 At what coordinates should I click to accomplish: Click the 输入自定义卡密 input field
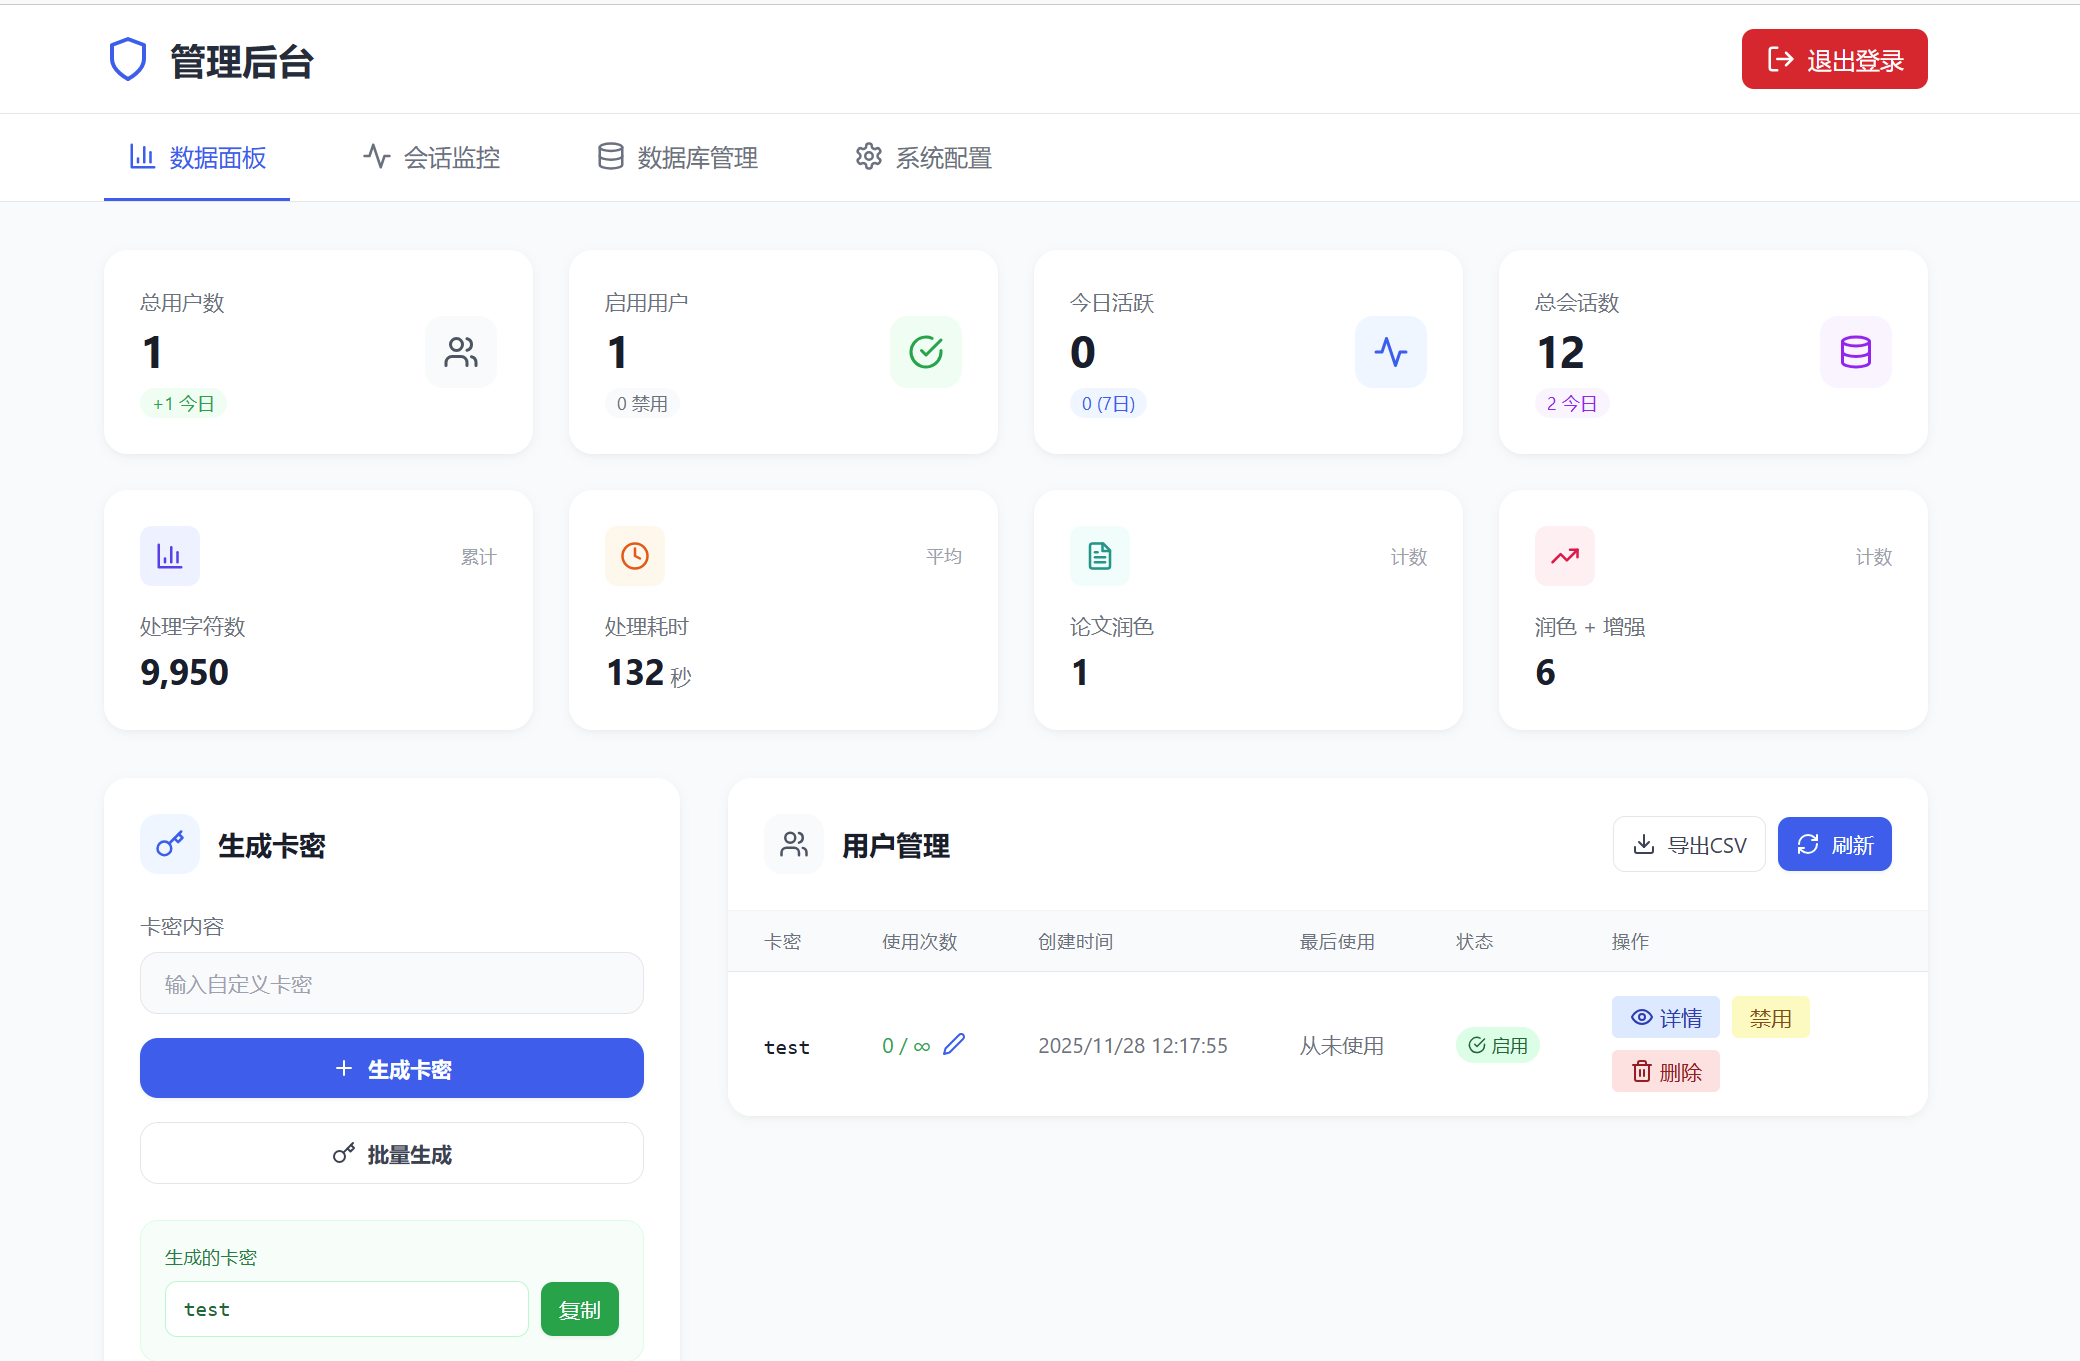[x=391, y=983]
